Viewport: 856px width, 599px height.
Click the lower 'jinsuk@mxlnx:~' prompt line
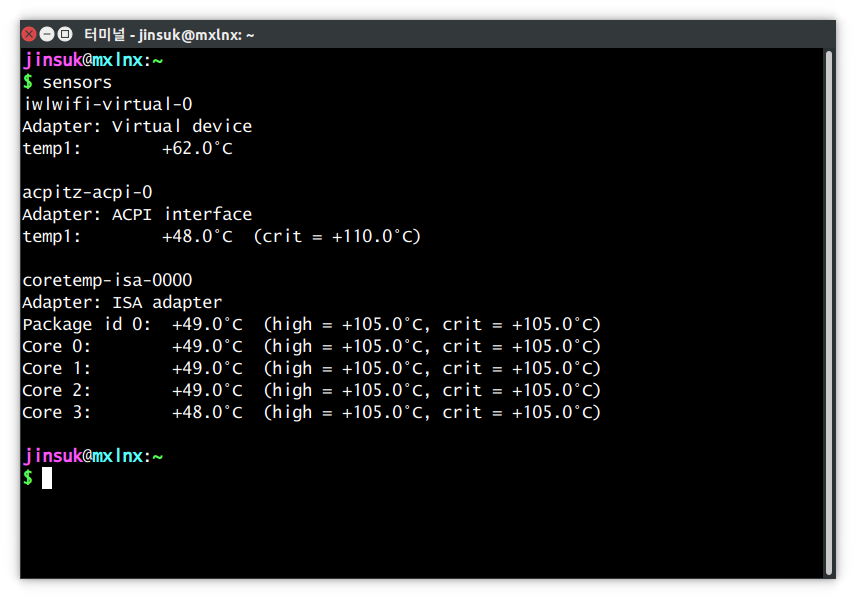point(93,456)
